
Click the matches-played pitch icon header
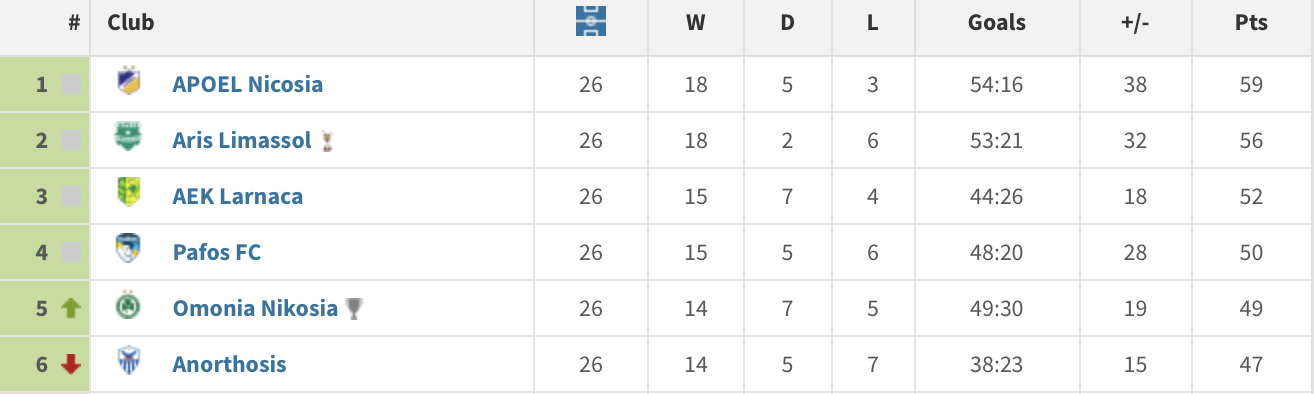[591, 22]
